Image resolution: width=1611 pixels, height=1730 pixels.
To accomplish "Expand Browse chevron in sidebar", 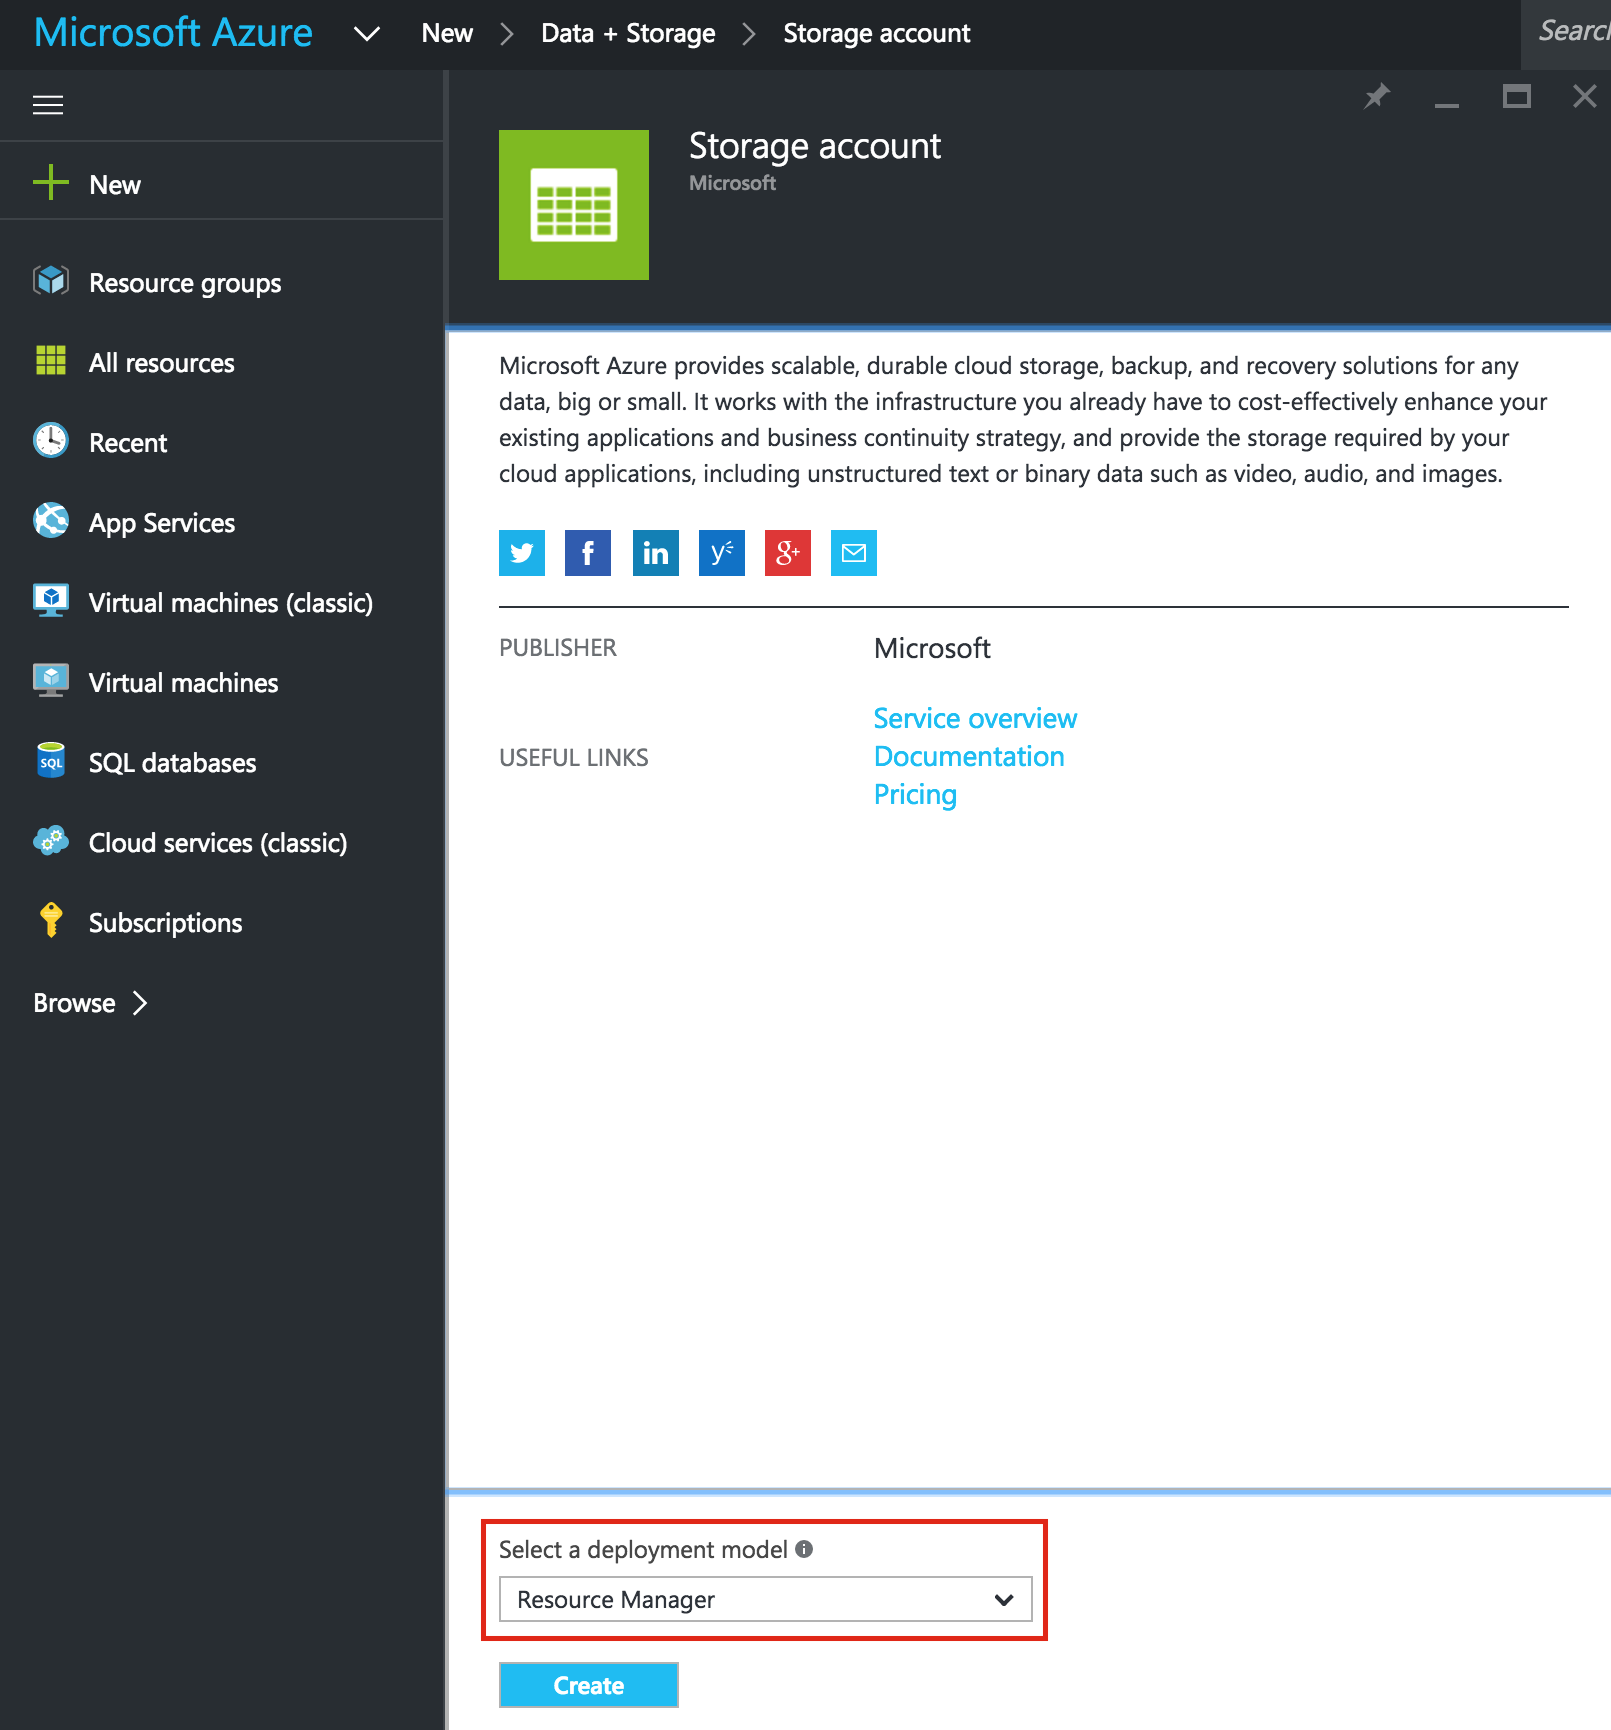I will [x=141, y=1003].
